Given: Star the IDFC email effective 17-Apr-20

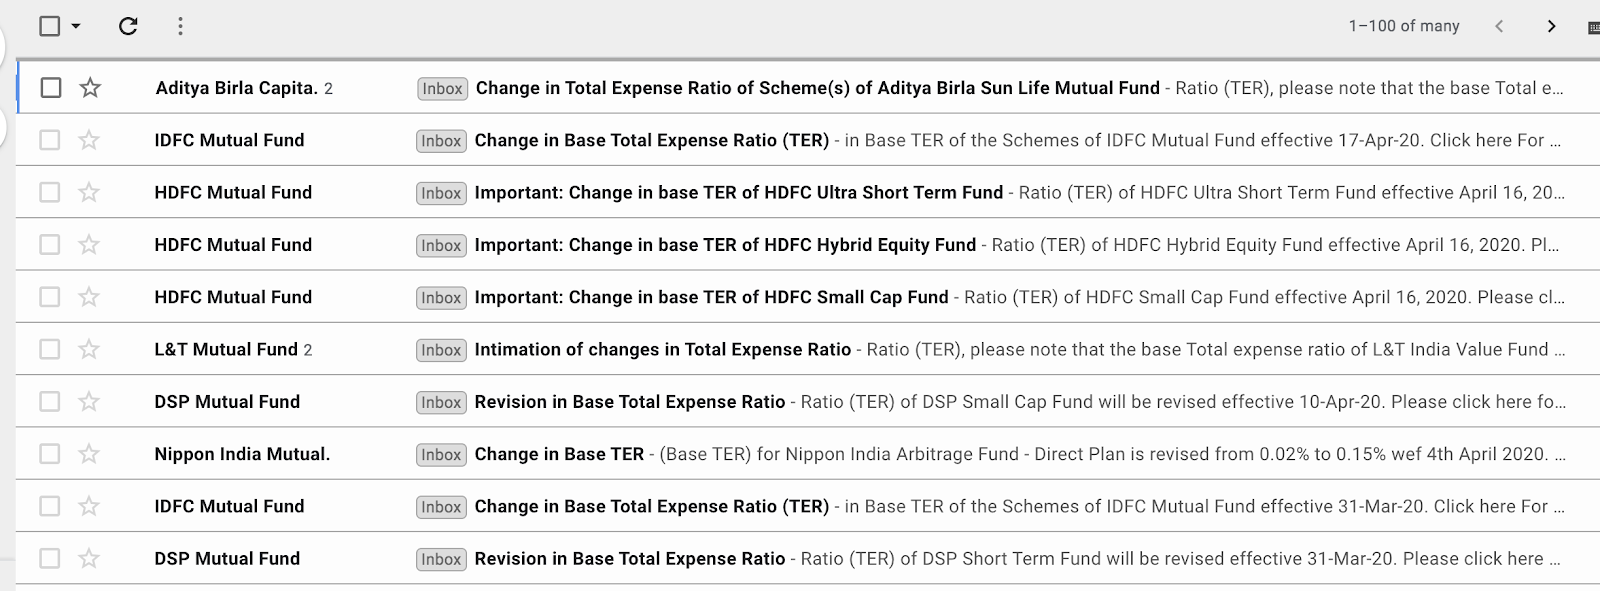Looking at the screenshot, I should click(89, 140).
